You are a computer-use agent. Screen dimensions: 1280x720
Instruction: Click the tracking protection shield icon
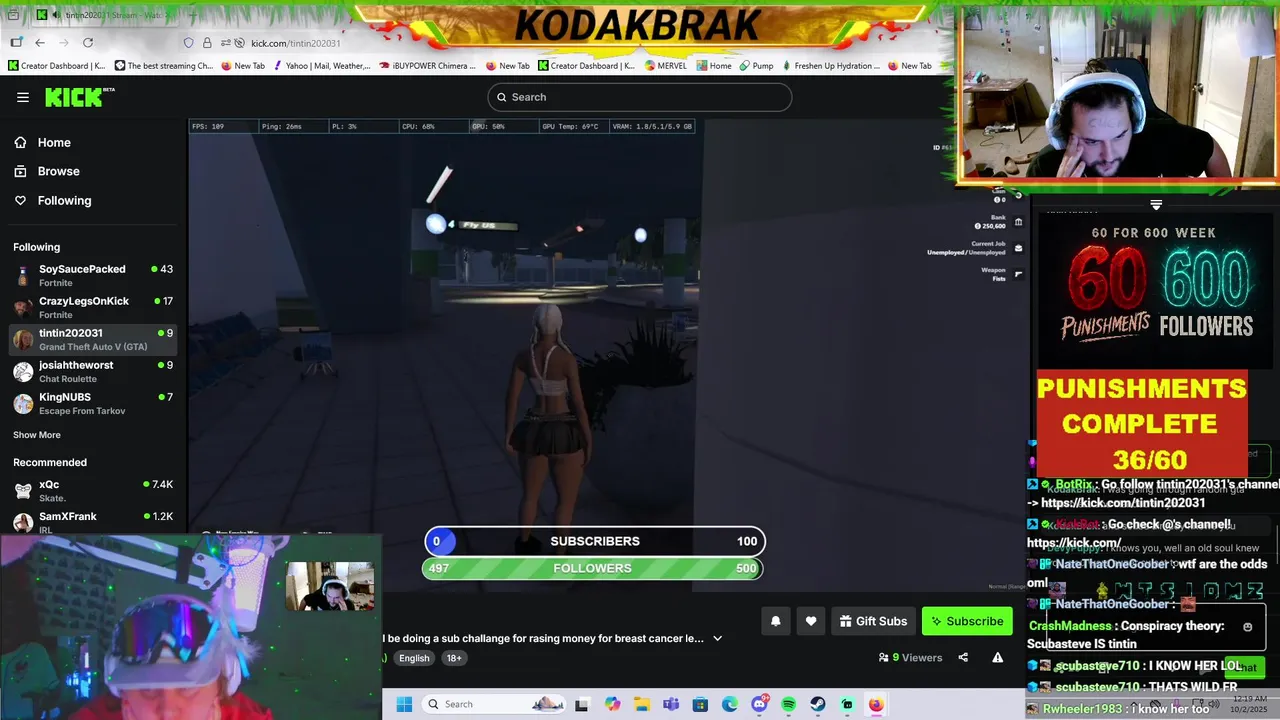(x=188, y=43)
